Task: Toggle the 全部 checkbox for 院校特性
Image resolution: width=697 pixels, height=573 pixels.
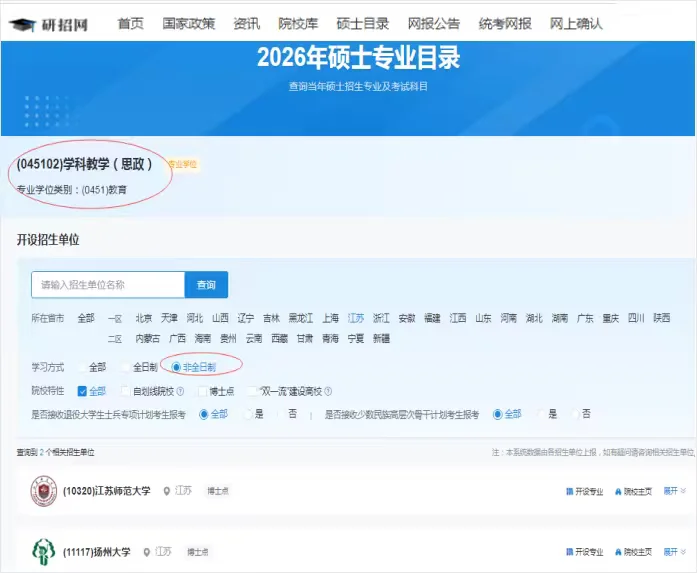Action: [82, 391]
